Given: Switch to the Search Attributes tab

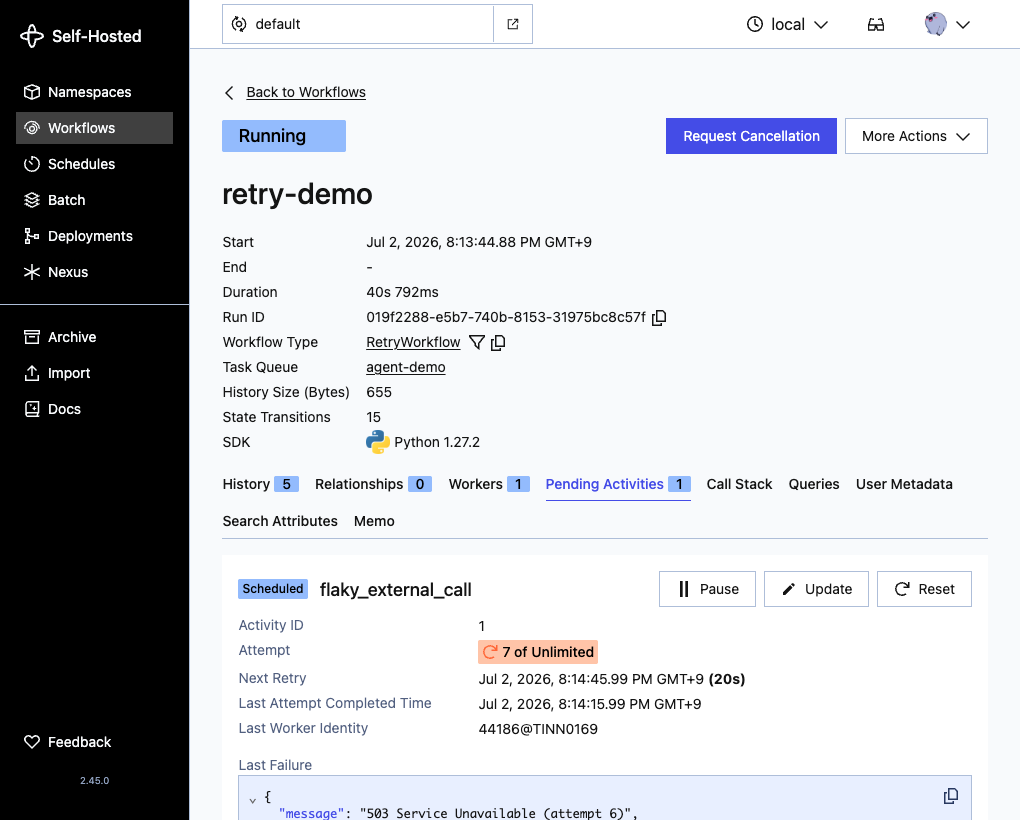Looking at the screenshot, I should point(280,522).
